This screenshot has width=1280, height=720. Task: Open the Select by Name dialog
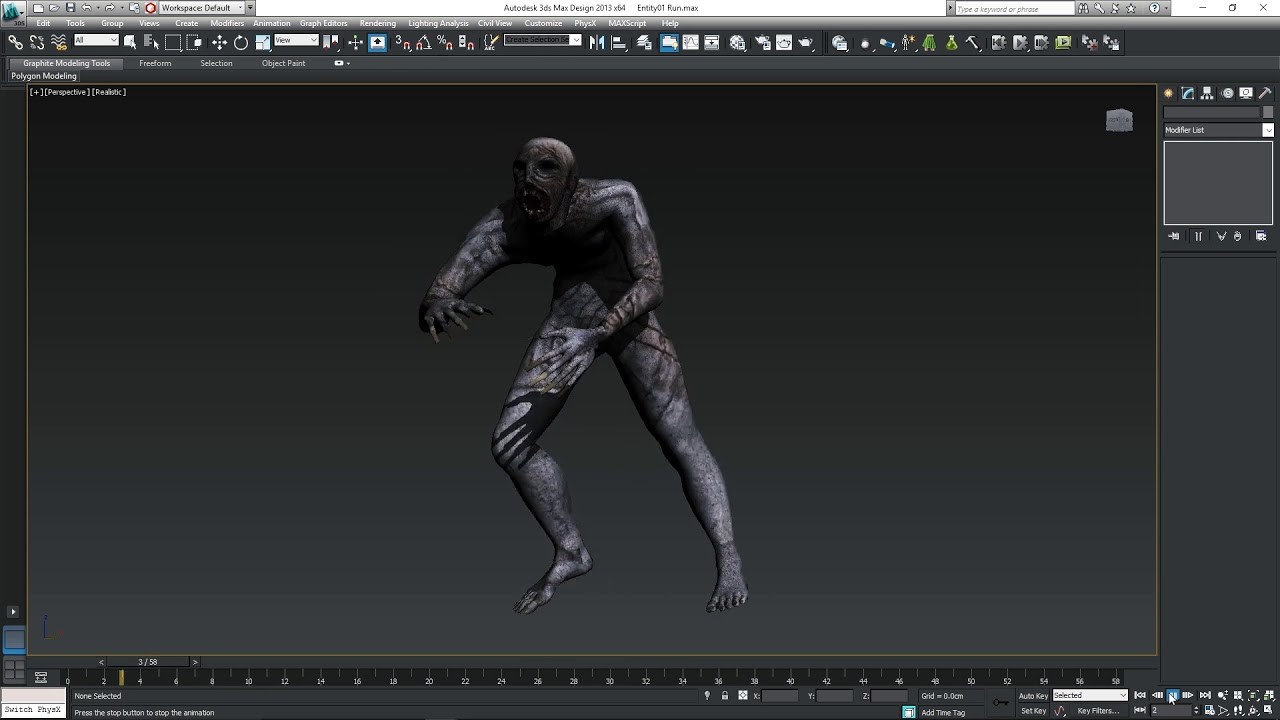point(148,42)
